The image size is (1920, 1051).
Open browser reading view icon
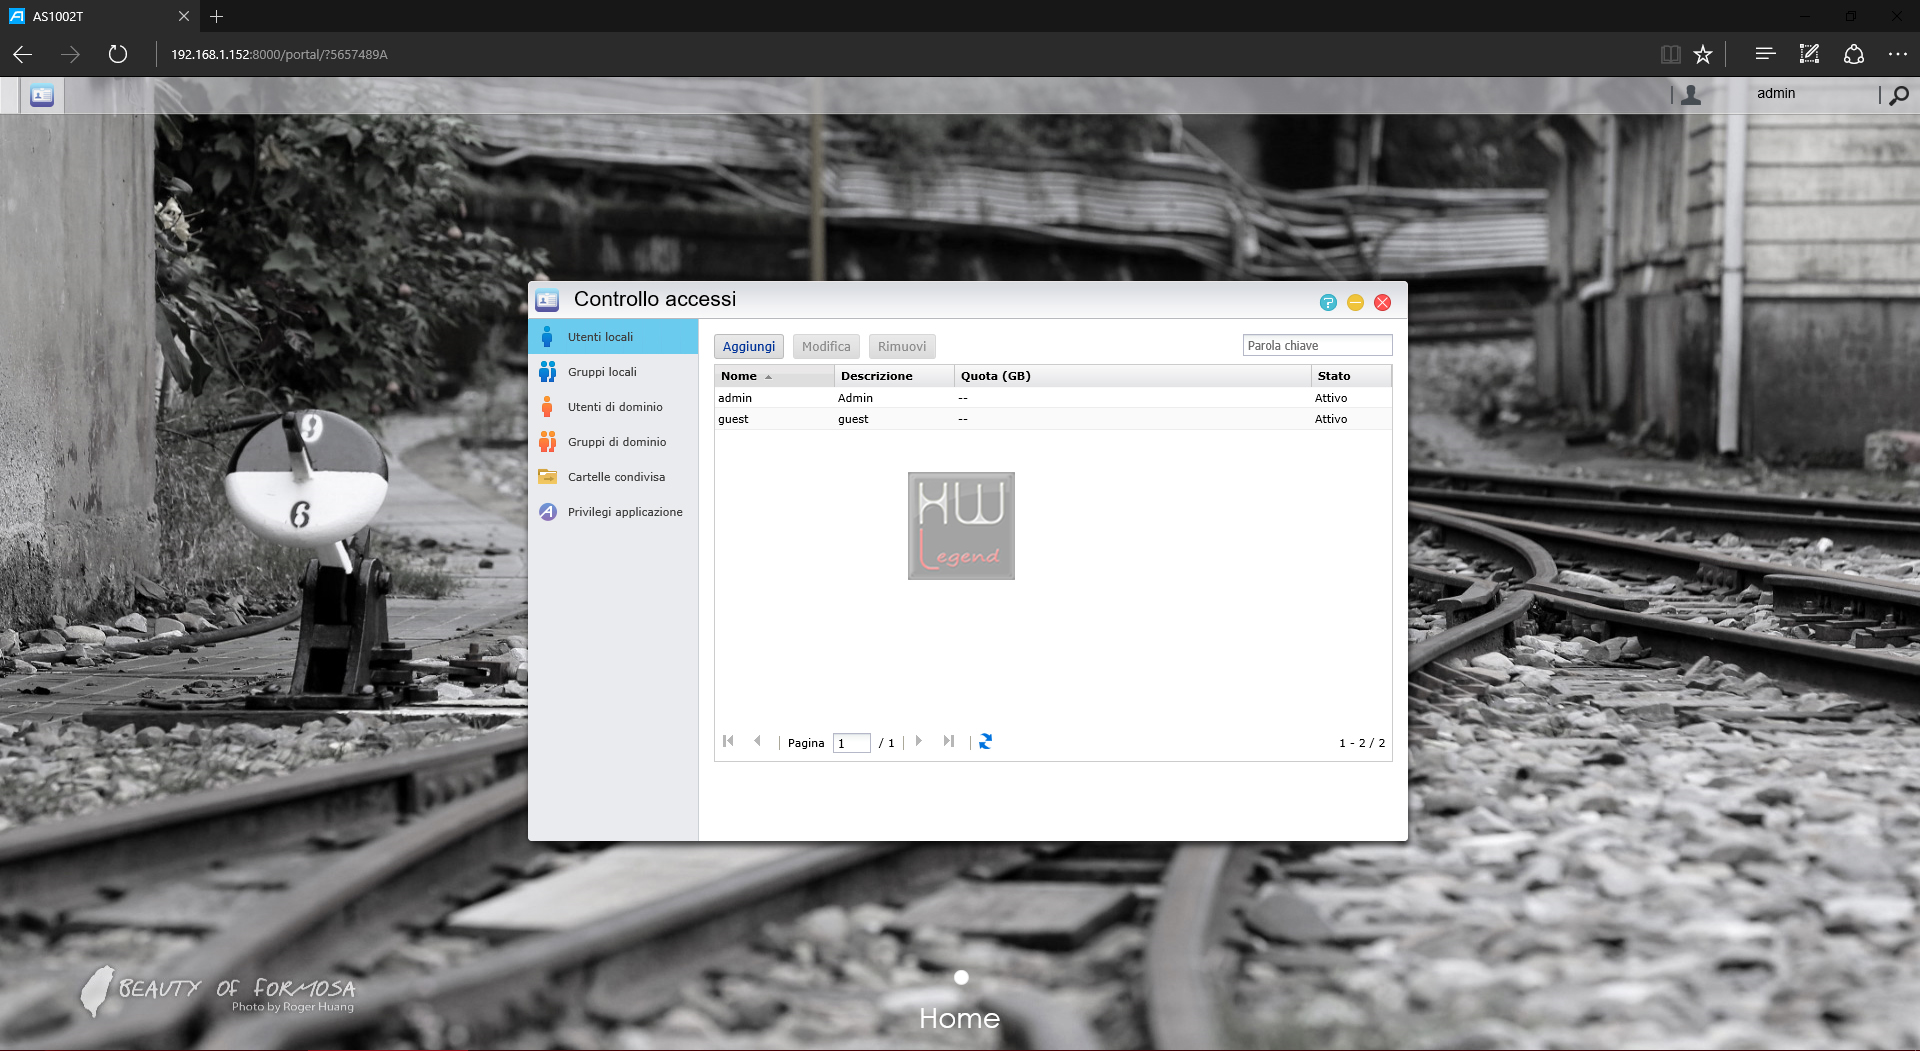click(1670, 54)
